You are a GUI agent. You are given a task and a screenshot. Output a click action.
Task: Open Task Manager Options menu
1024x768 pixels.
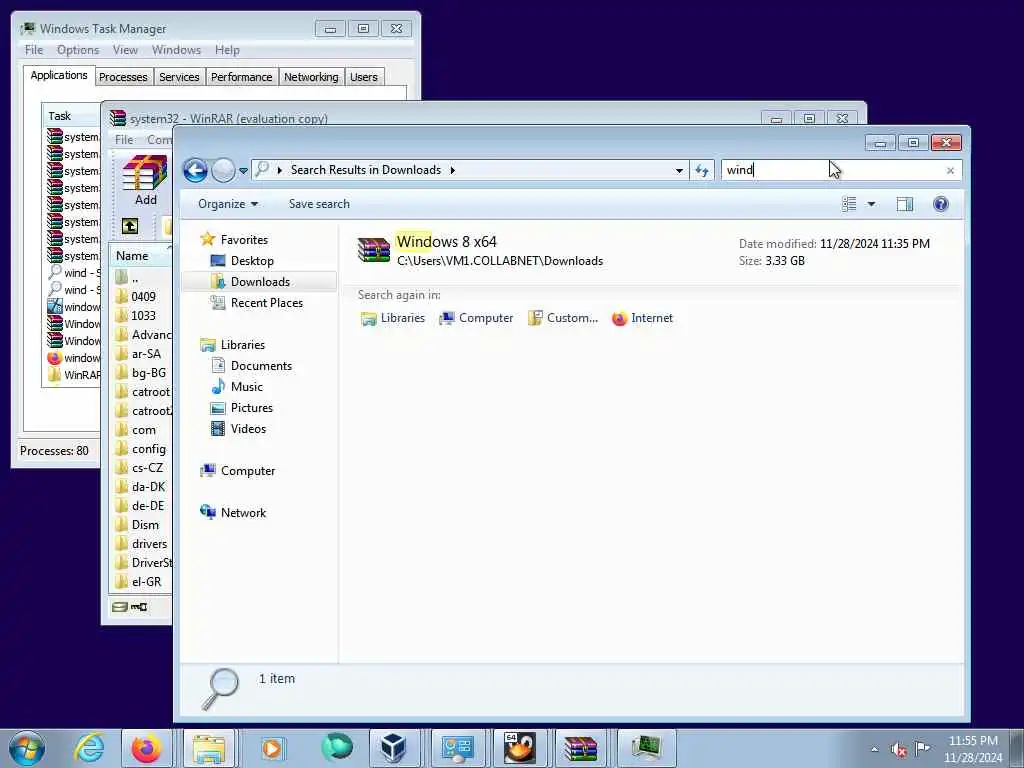[x=78, y=50]
